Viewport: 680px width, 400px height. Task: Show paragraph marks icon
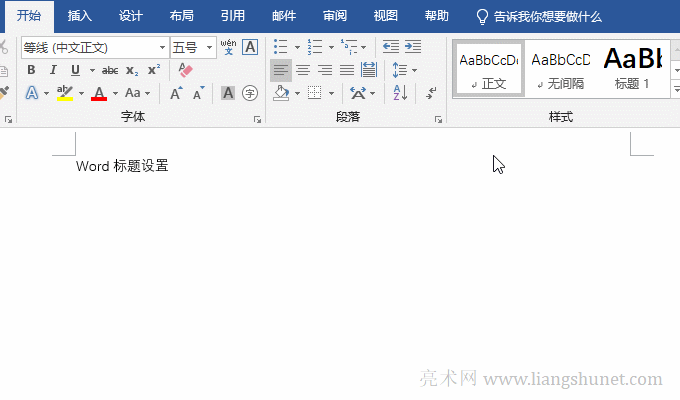(x=431, y=93)
